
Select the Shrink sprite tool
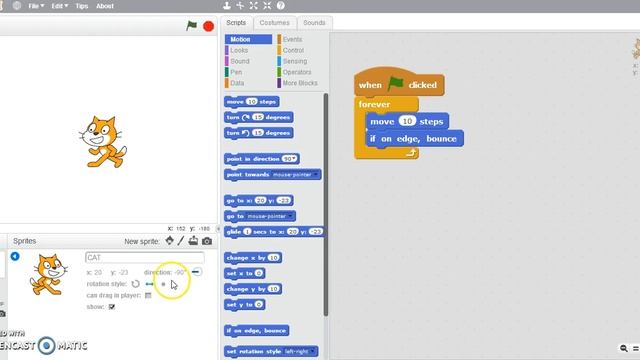(267, 5)
